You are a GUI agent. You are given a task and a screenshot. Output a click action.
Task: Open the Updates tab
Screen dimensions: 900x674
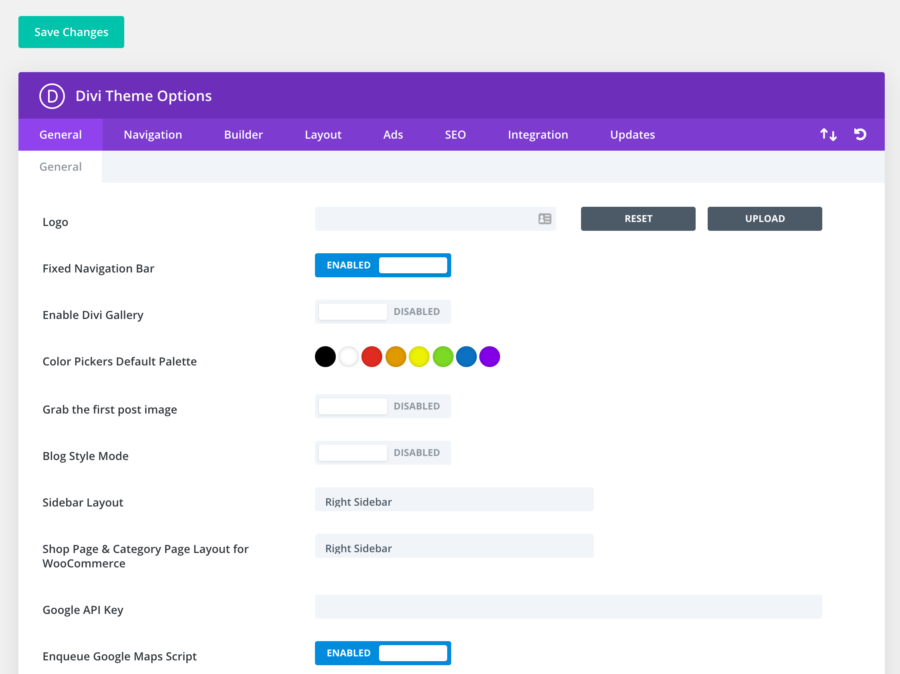pos(633,135)
